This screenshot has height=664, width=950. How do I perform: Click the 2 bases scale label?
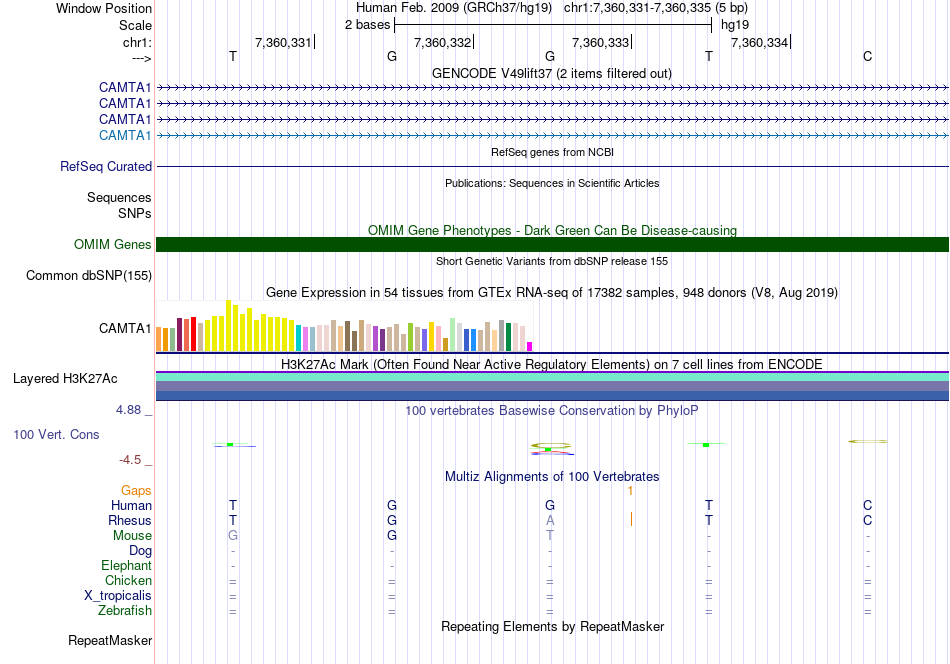coord(367,25)
